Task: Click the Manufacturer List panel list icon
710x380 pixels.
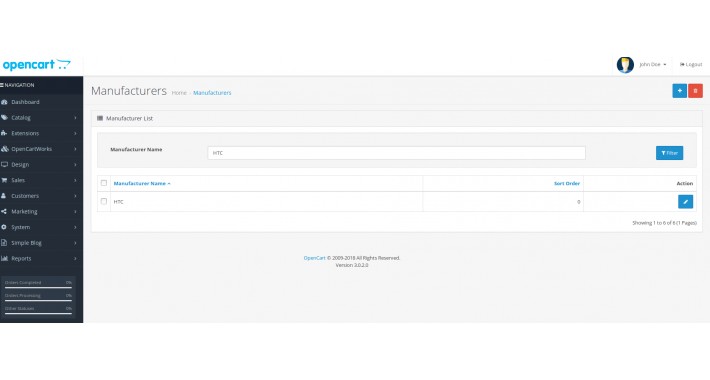Action: tap(100, 118)
